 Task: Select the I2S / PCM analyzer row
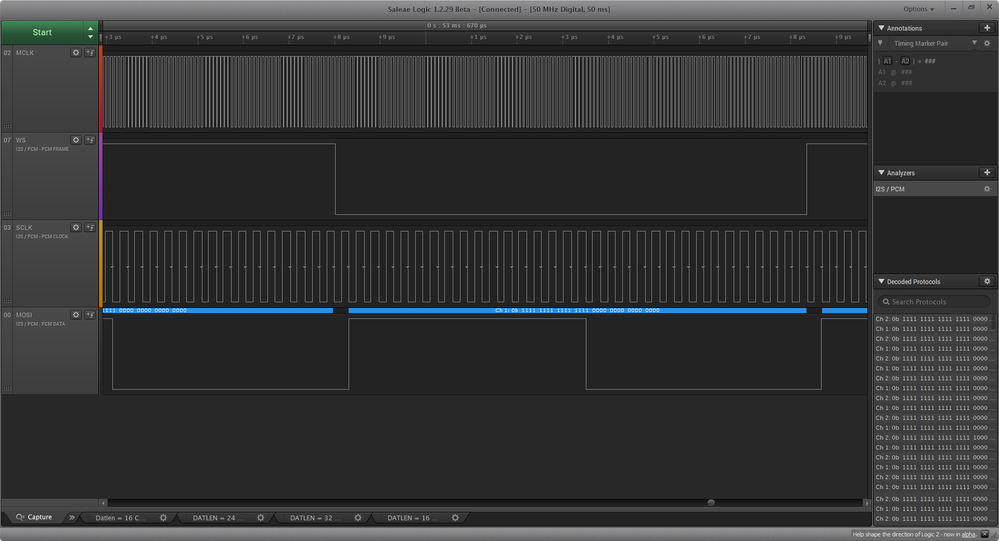tap(934, 189)
